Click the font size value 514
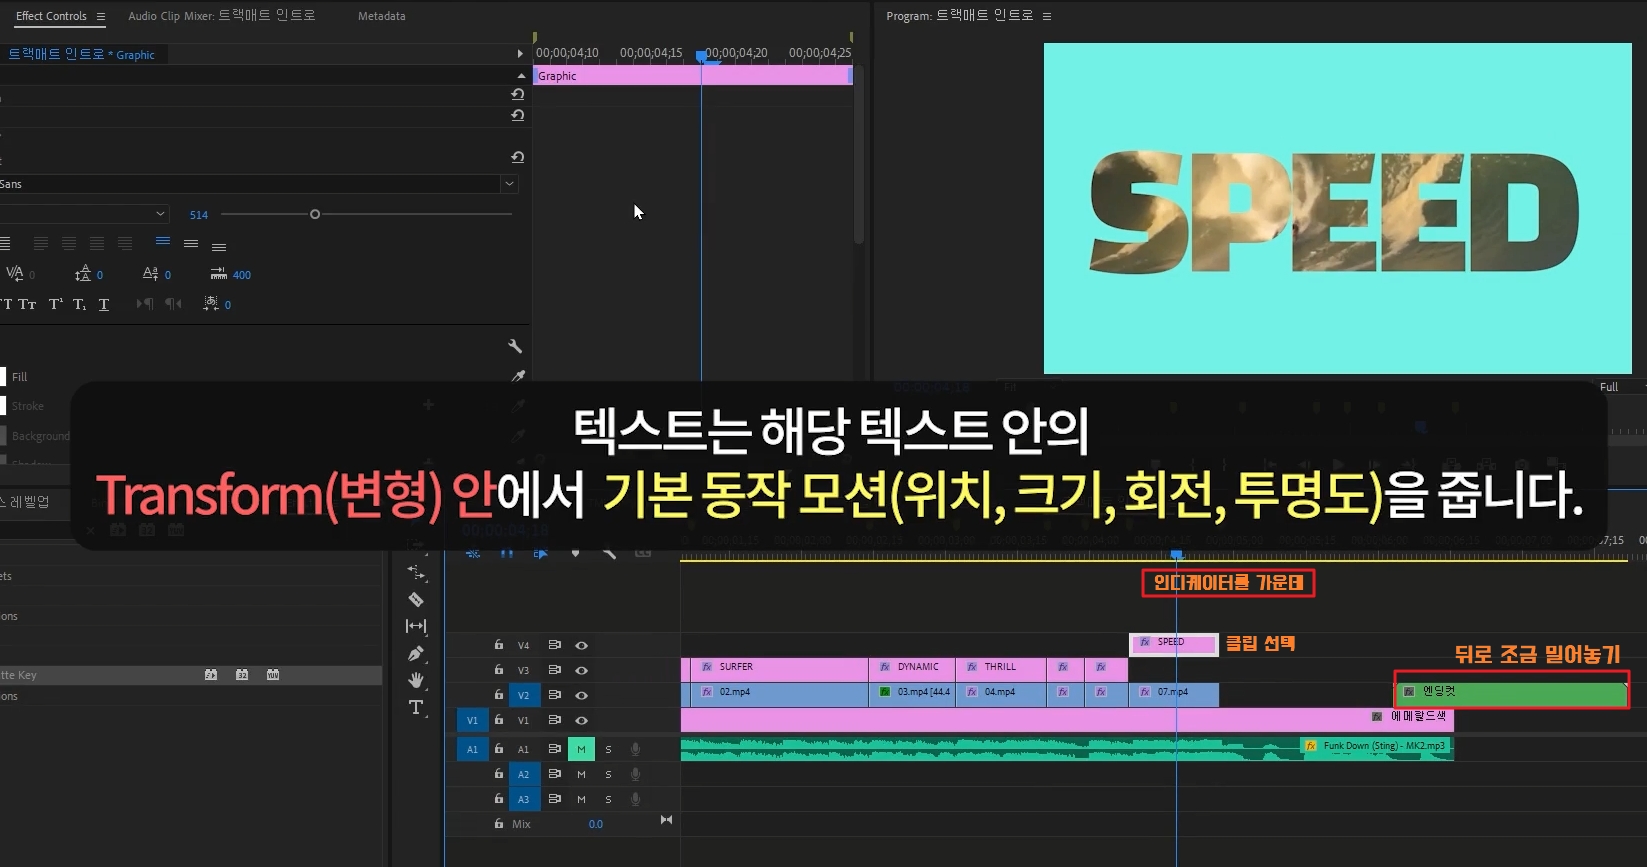The height and width of the screenshot is (867, 1647). [x=199, y=215]
